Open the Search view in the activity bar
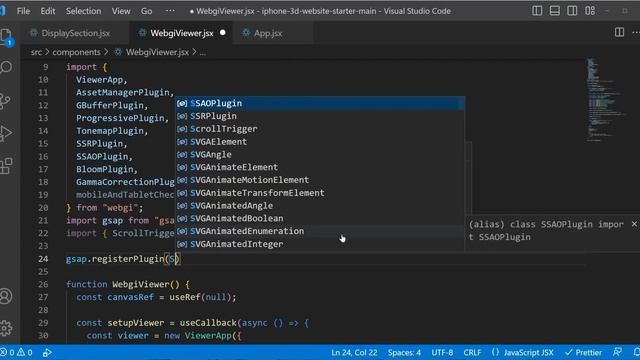 pyautogui.click(x=6, y=67)
